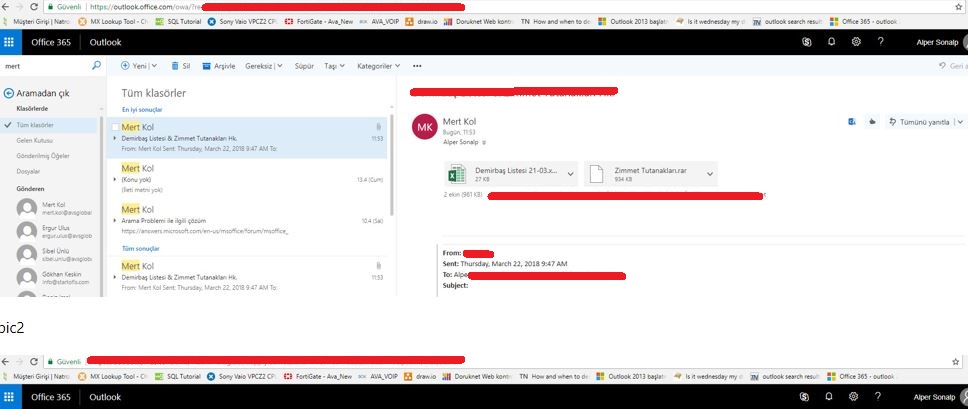This screenshot has height=409, width=968.
Task: Open the arrow next to Tümünü yanıtla
Action: pos(959,122)
